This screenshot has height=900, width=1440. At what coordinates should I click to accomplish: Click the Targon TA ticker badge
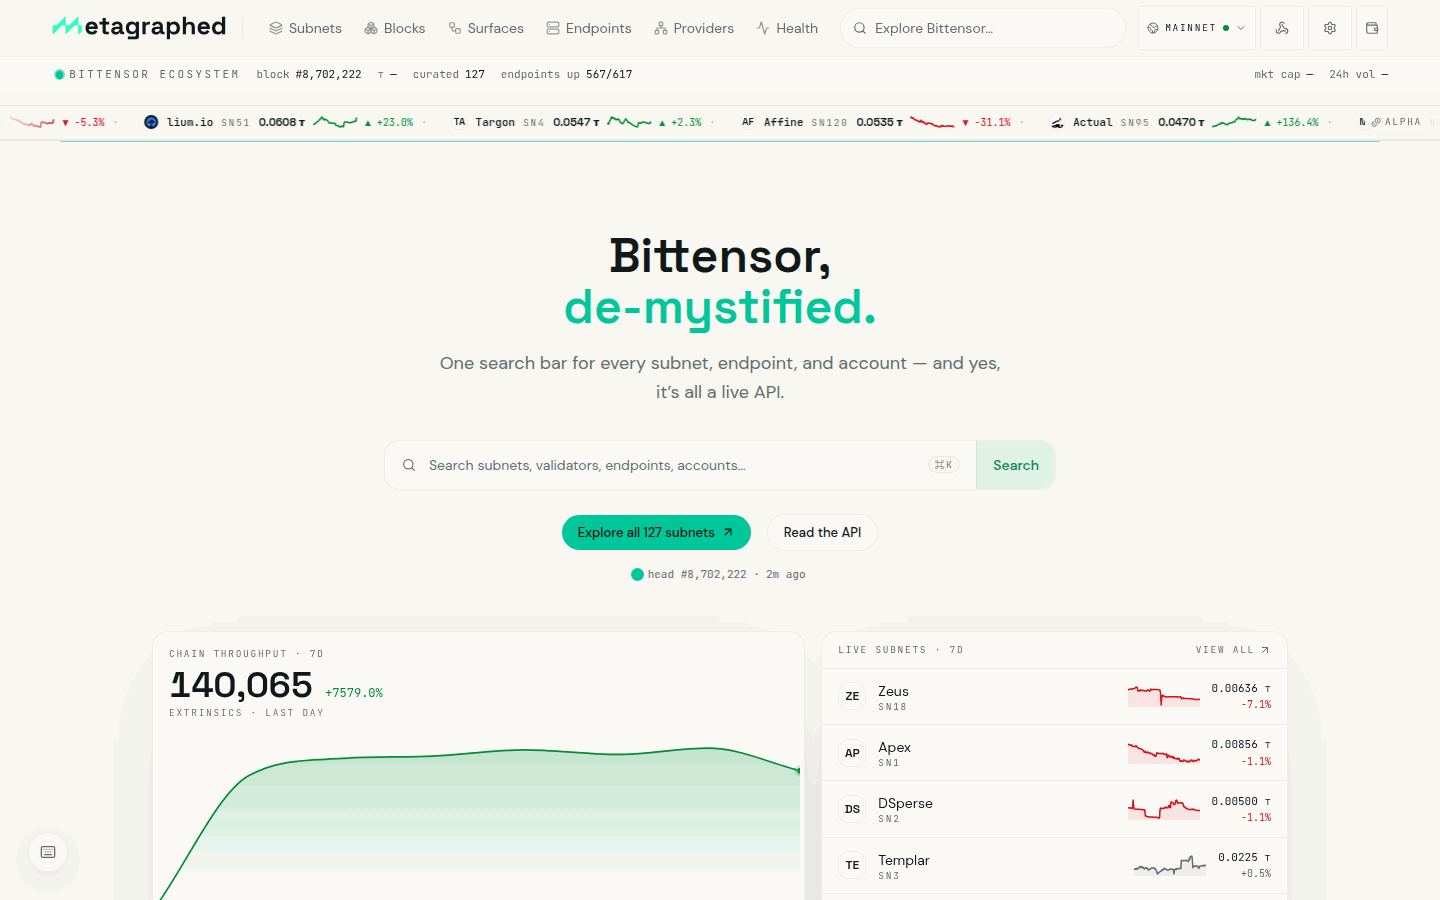click(460, 122)
